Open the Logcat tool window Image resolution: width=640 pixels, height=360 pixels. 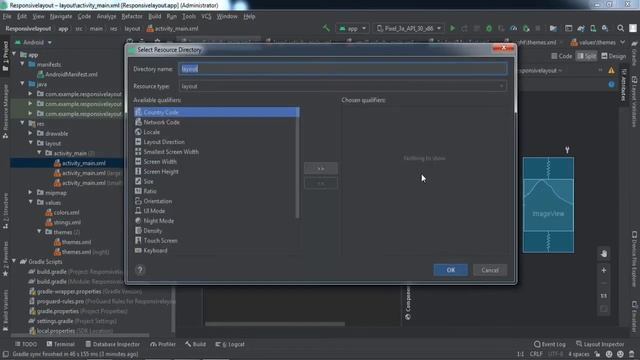(230, 344)
